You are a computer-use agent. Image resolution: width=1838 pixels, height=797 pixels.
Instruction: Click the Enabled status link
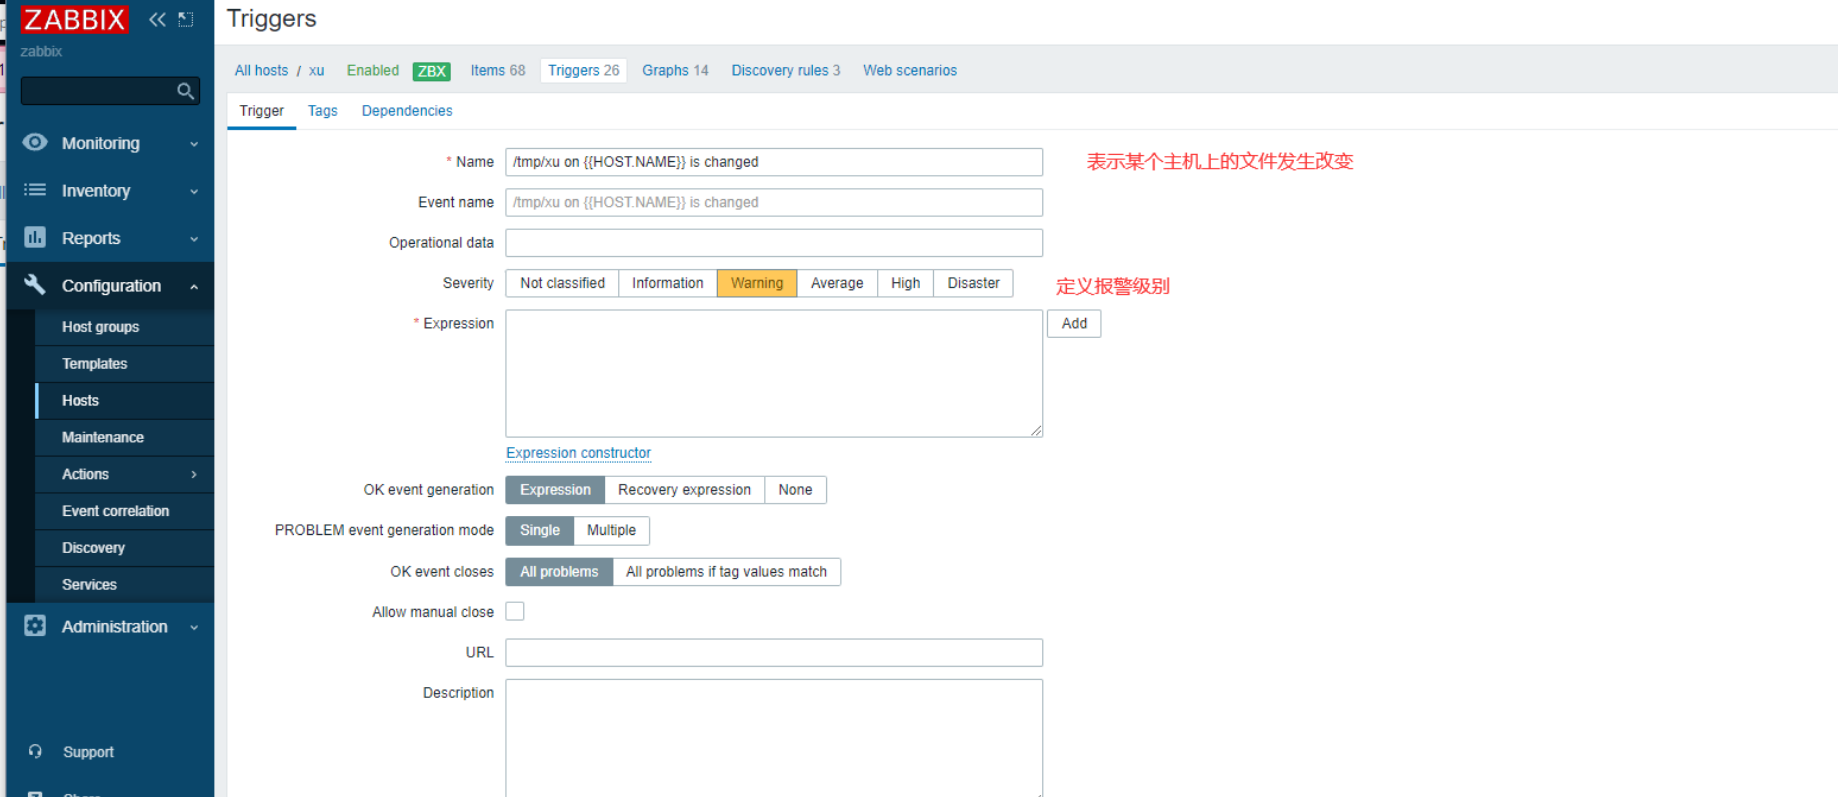(373, 71)
